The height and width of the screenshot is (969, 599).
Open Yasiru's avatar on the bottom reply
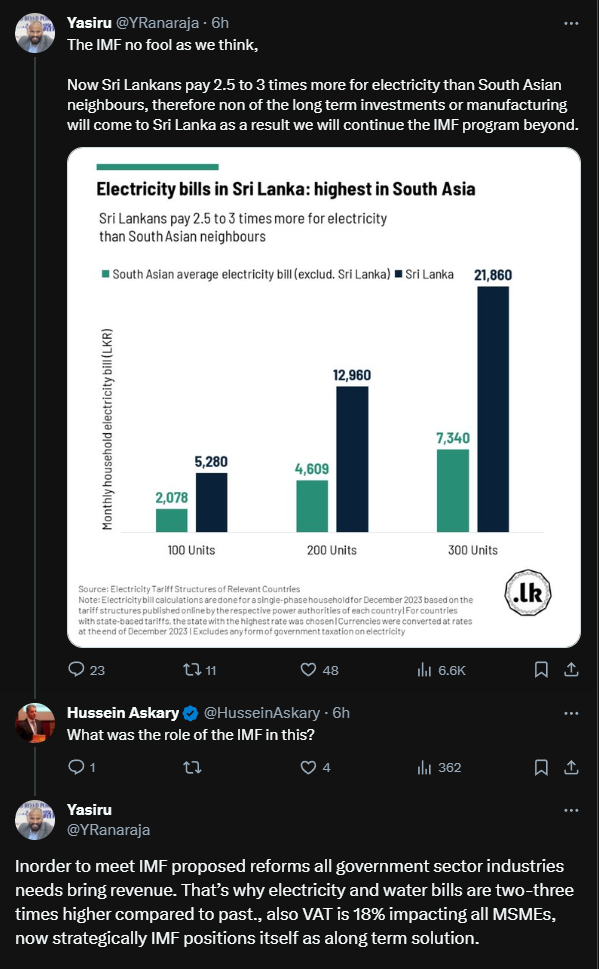click(x=35, y=820)
